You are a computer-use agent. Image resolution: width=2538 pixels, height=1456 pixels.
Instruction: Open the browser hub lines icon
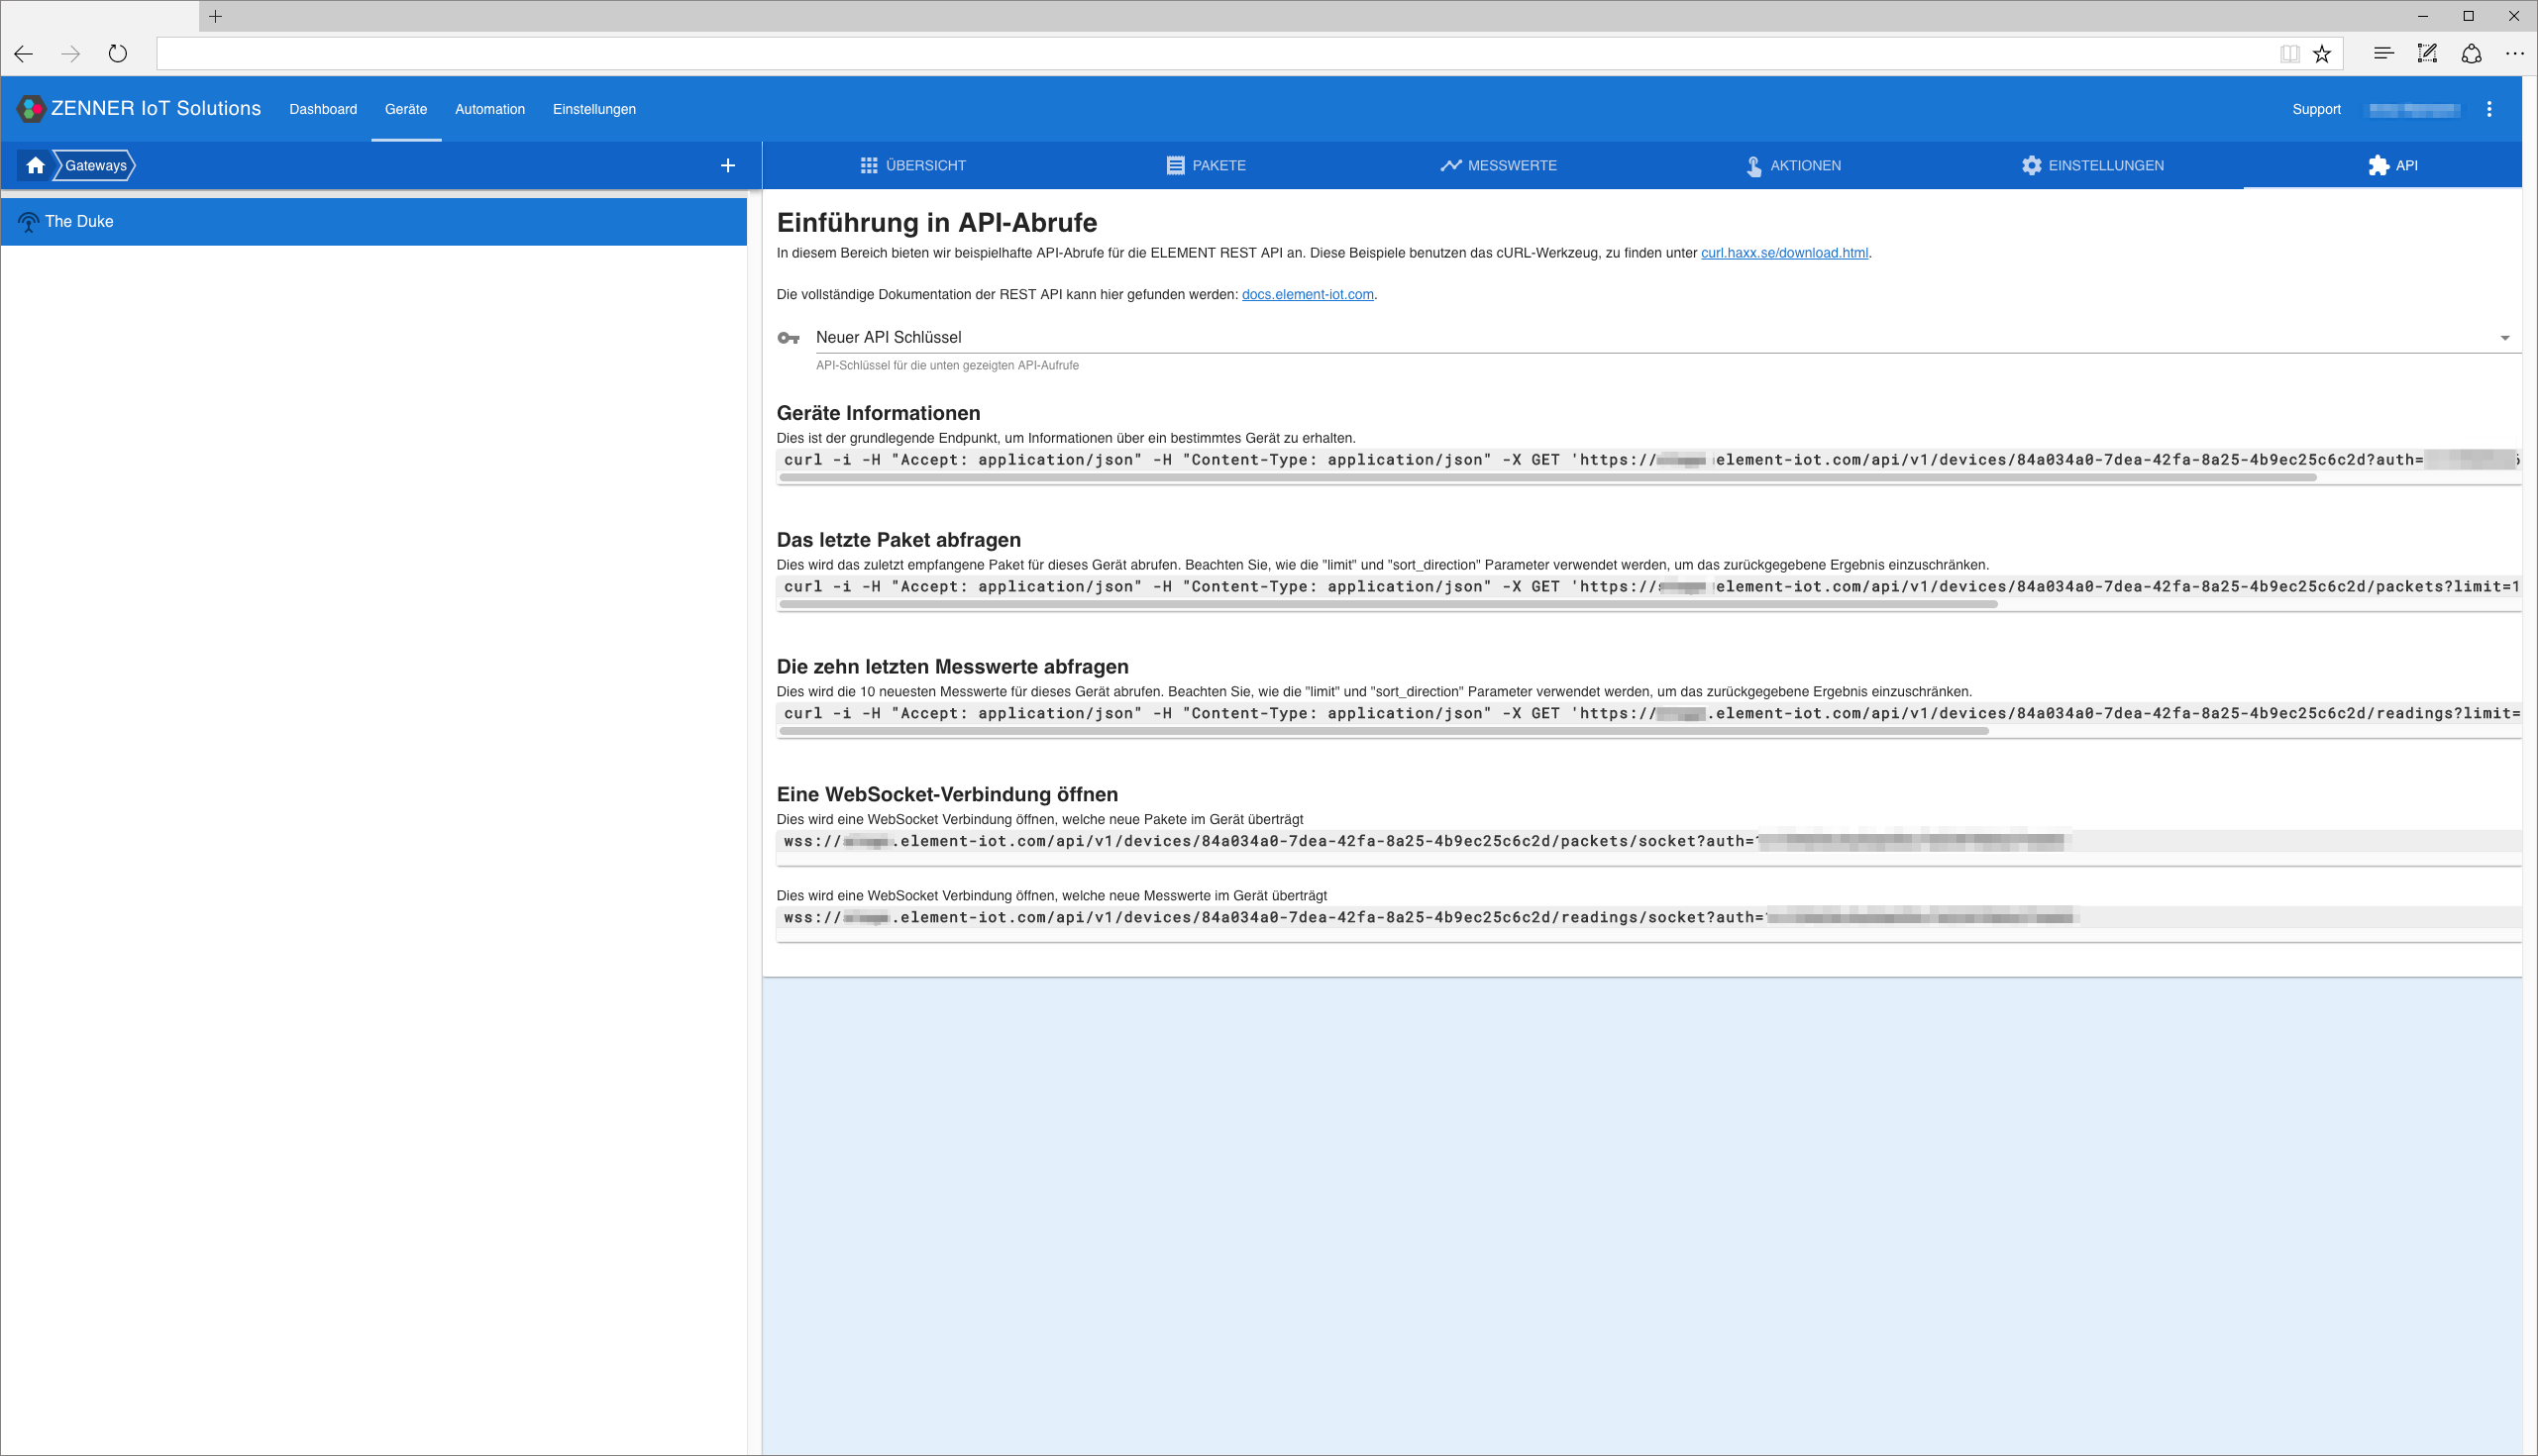tap(2383, 54)
